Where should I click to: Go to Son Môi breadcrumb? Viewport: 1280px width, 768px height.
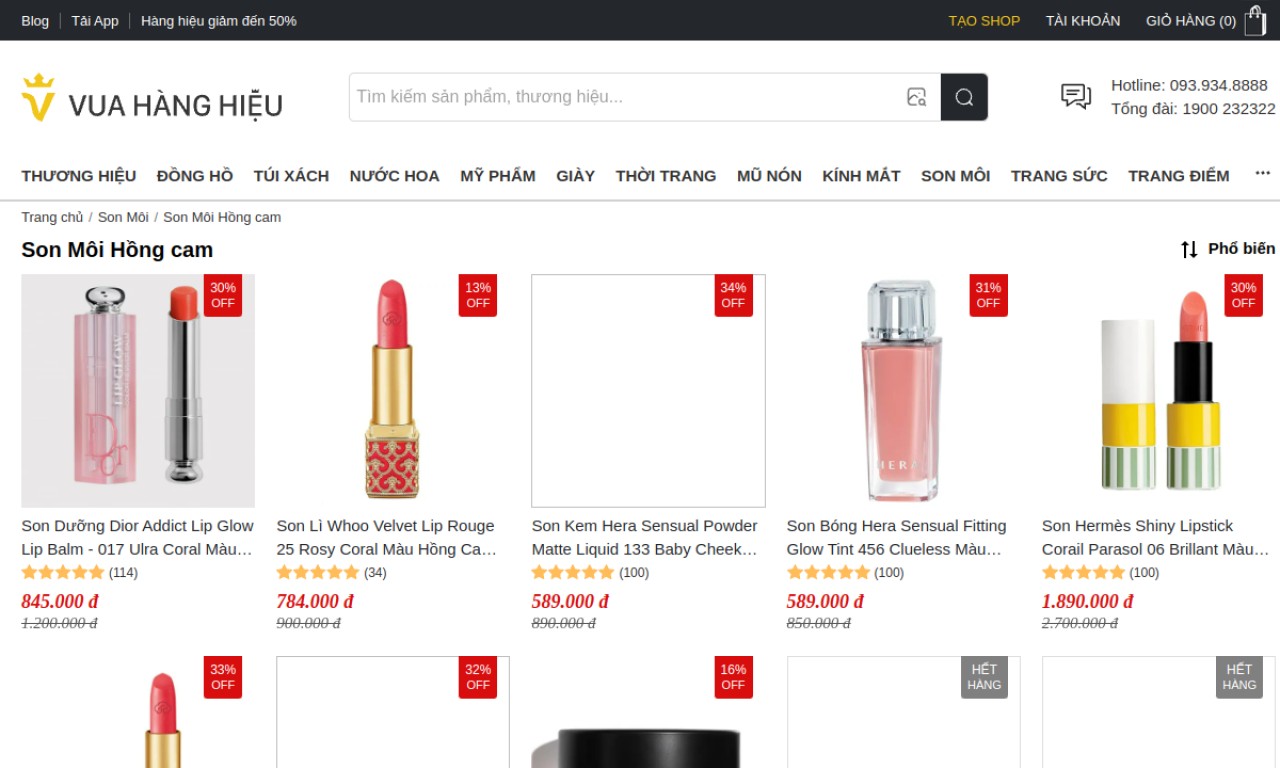pyautogui.click(x=123, y=217)
